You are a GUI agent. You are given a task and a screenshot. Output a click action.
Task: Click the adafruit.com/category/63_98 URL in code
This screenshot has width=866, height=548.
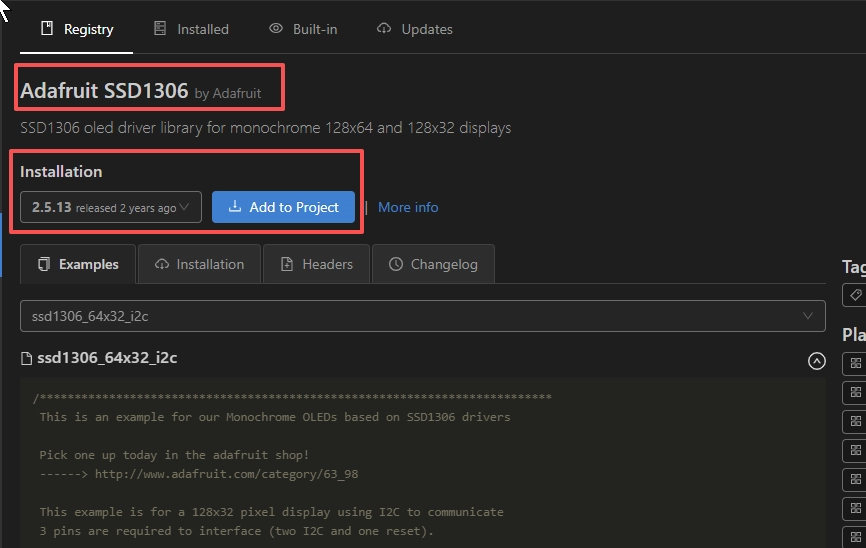pos(226,474)
